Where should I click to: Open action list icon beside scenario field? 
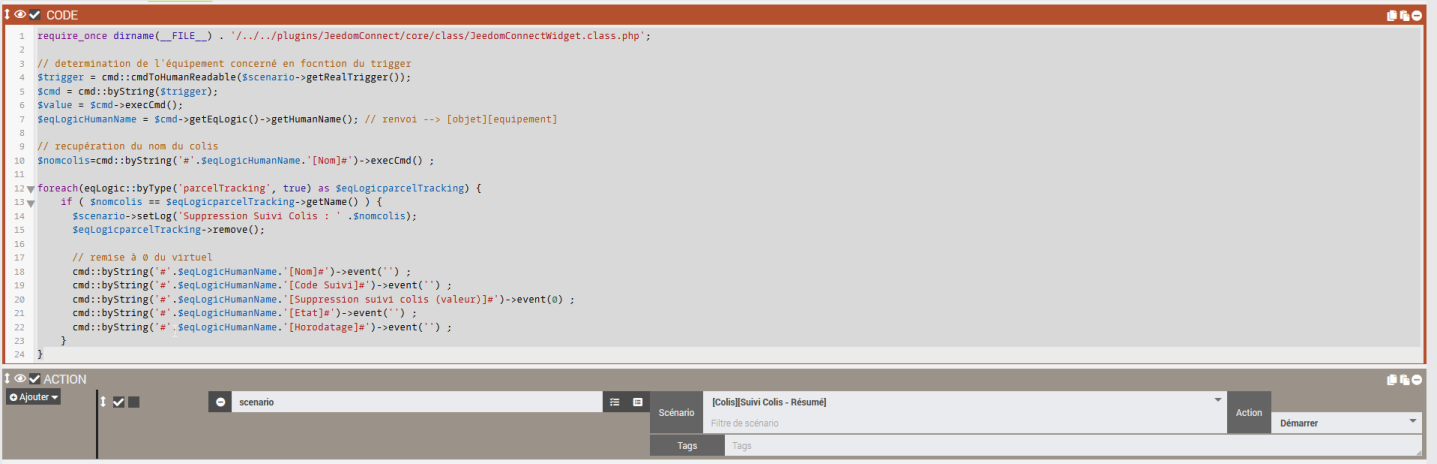[x=615, y=402]
